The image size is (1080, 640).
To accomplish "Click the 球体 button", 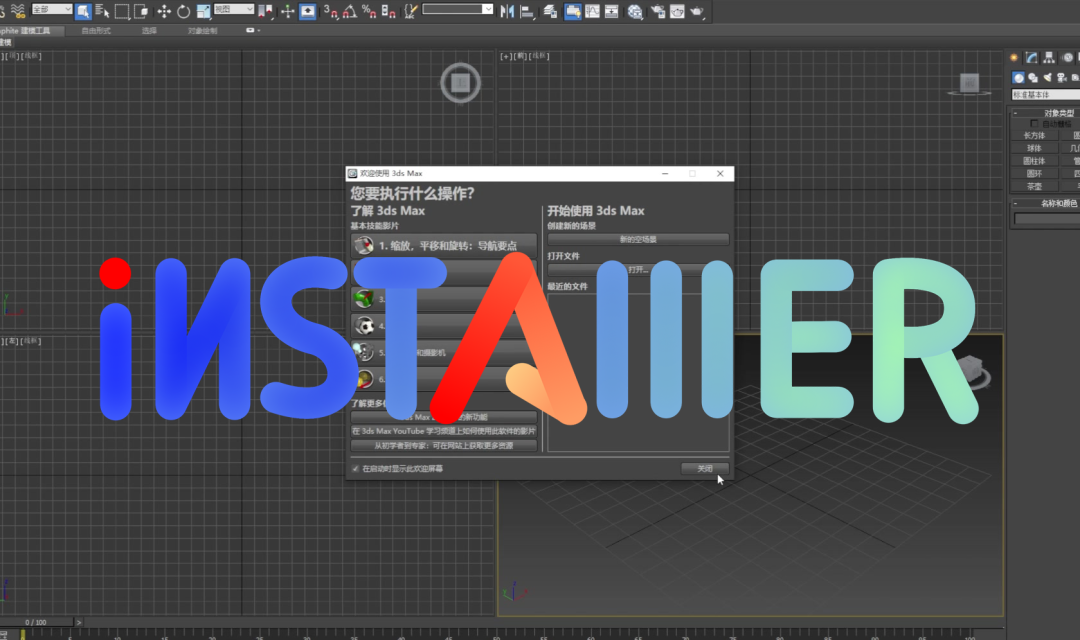I will point(1035,148).
